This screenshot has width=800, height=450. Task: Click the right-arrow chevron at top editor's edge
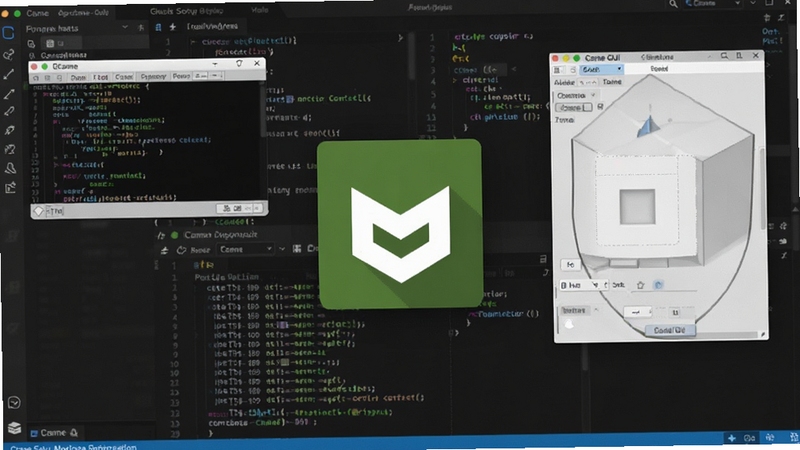click(x=400, y=37)
